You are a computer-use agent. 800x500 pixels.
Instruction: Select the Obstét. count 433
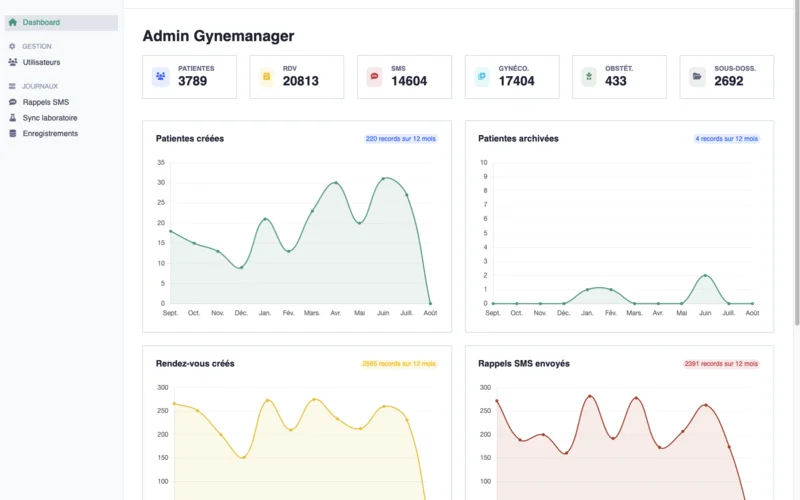pos(615,81)
